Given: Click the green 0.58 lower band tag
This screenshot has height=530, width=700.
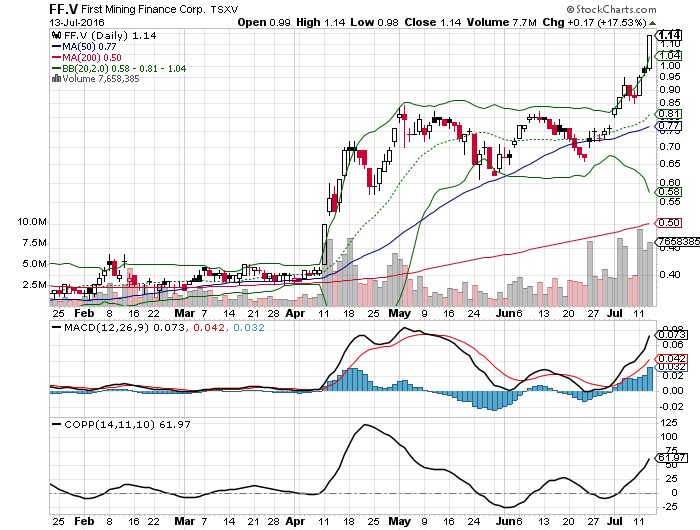Looking at the screenshot, I should 668,192.
